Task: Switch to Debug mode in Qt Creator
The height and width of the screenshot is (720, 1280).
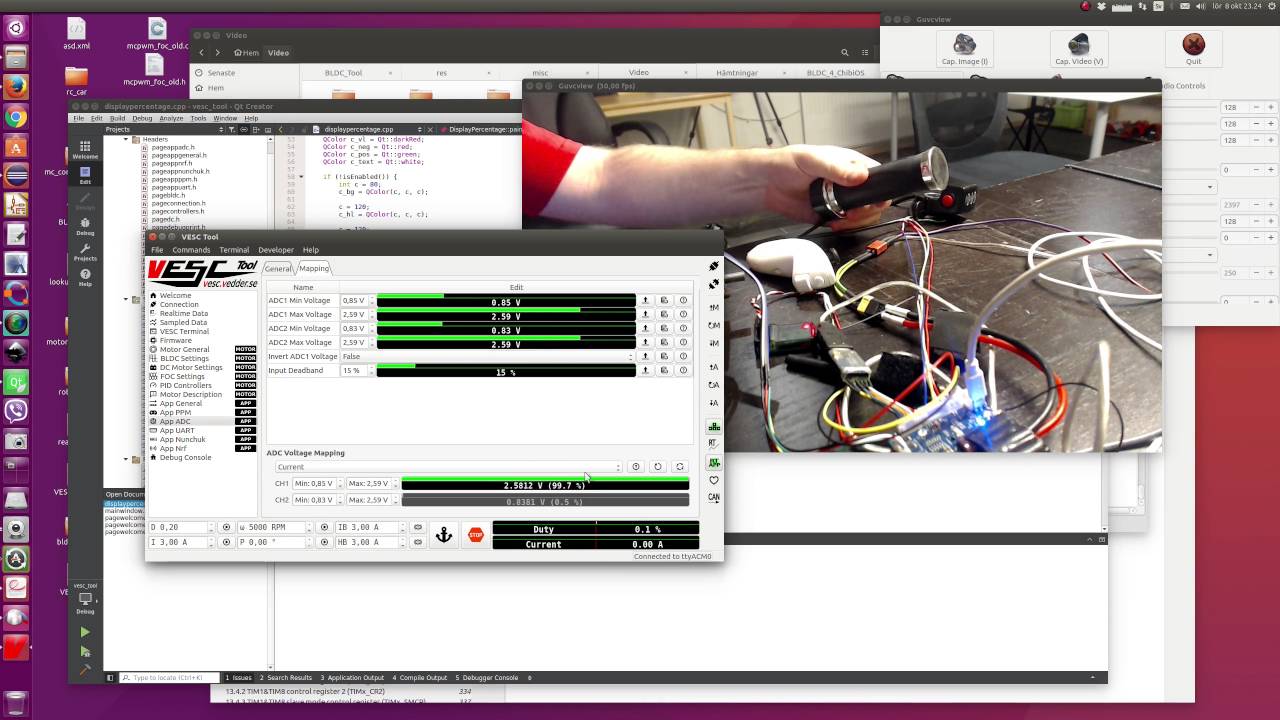Action: click(85, 226)
